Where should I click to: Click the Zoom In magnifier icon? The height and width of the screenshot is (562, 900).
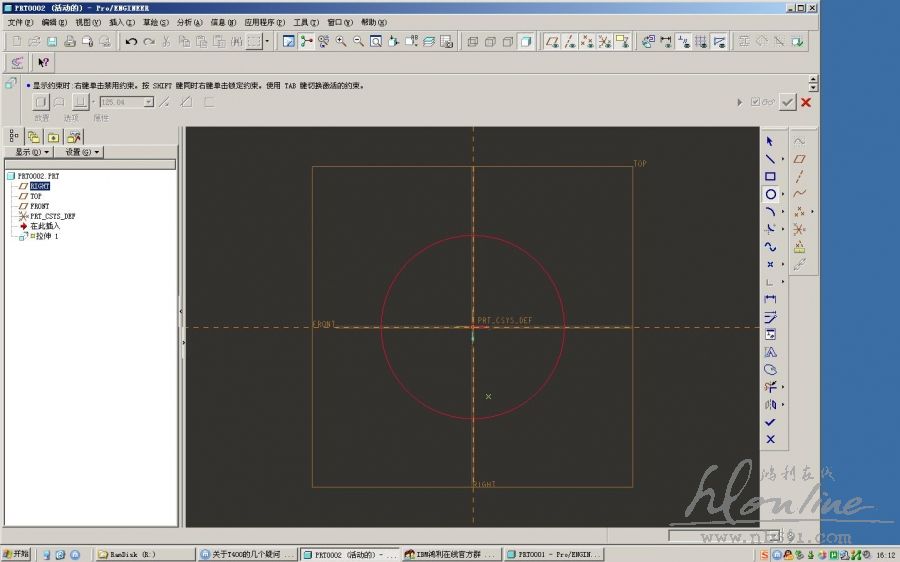point(341,41)
